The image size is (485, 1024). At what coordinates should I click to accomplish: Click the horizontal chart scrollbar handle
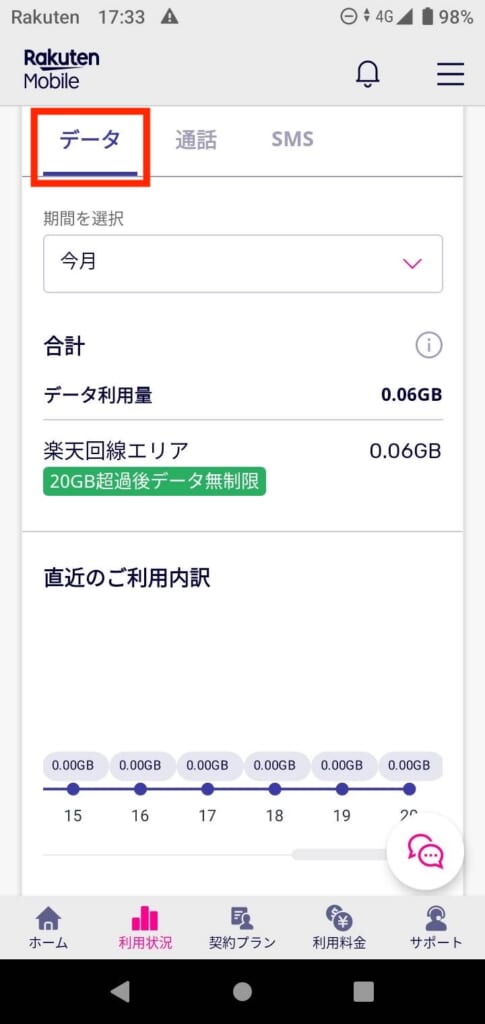click(x=339, y=854)
